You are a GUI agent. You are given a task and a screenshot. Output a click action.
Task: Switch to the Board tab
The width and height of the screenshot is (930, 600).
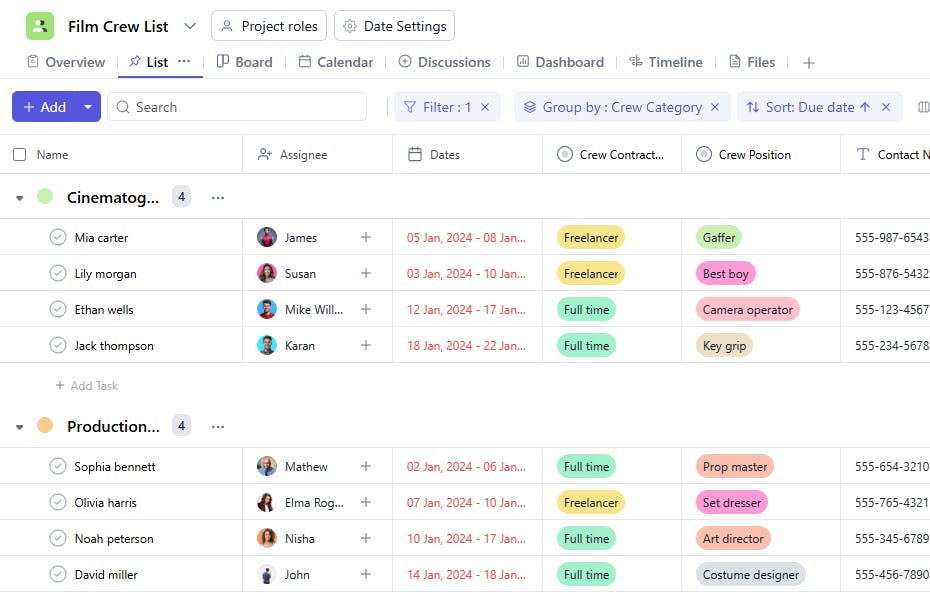[x=245, y=62]
